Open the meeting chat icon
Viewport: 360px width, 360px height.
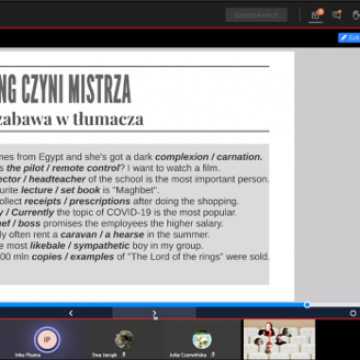click(337, 15)
